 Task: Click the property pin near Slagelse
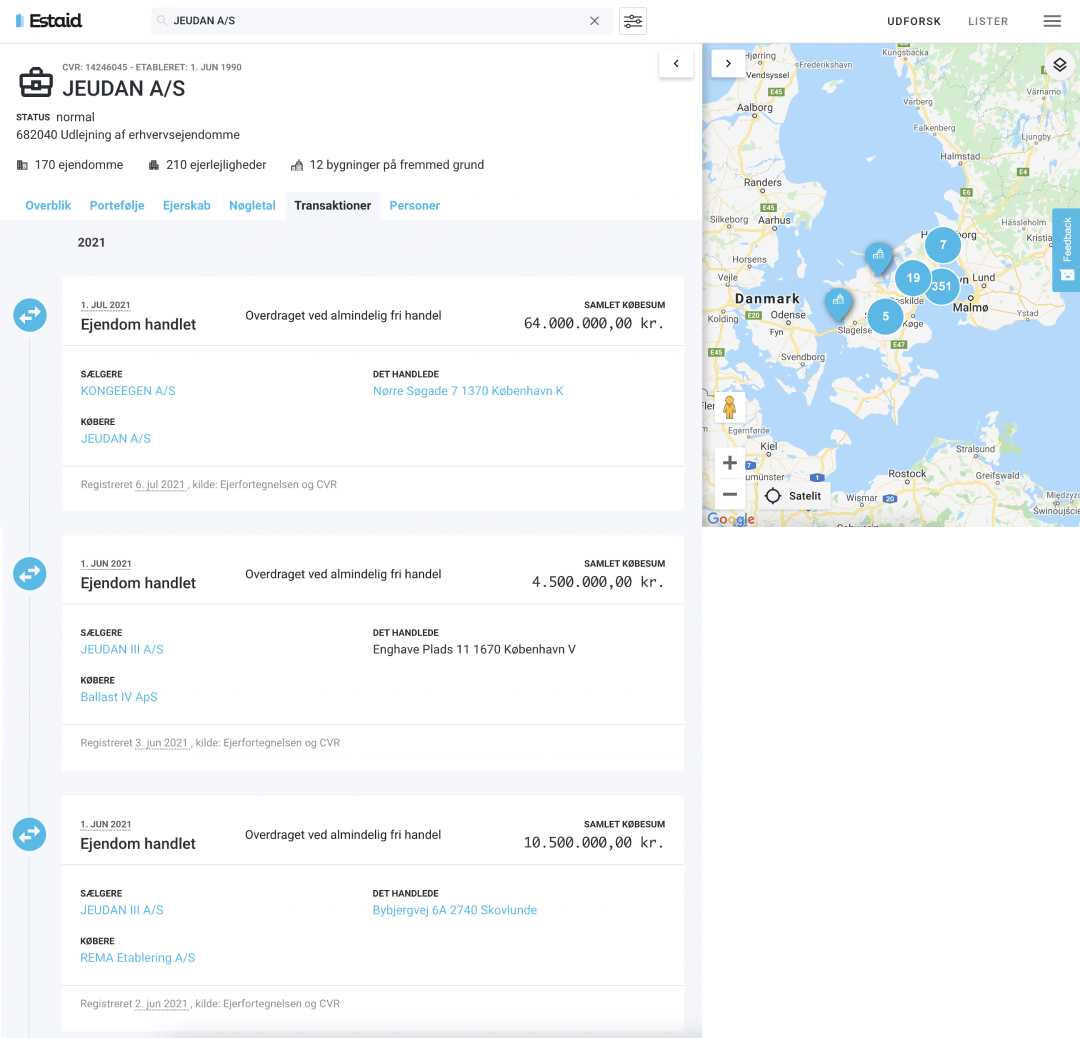tap(838, 302)
